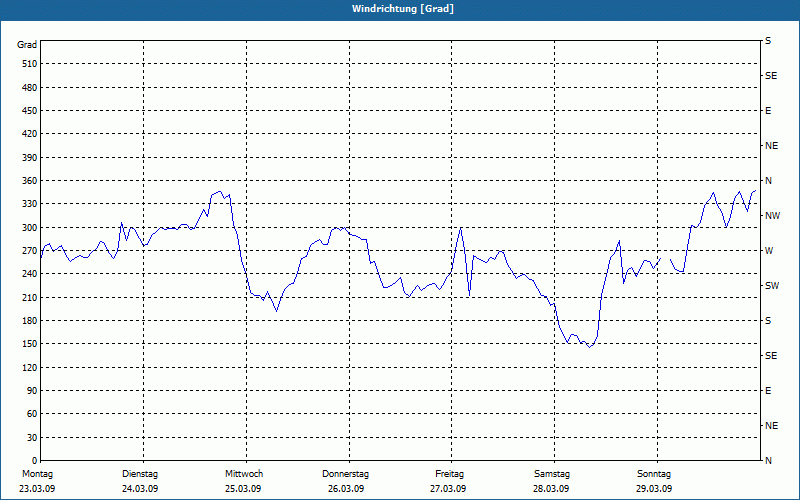Image resolution: width=800 pixels, height=500 pixels.
Task: Click the date 23.03.09
Action: pos(37,489)
